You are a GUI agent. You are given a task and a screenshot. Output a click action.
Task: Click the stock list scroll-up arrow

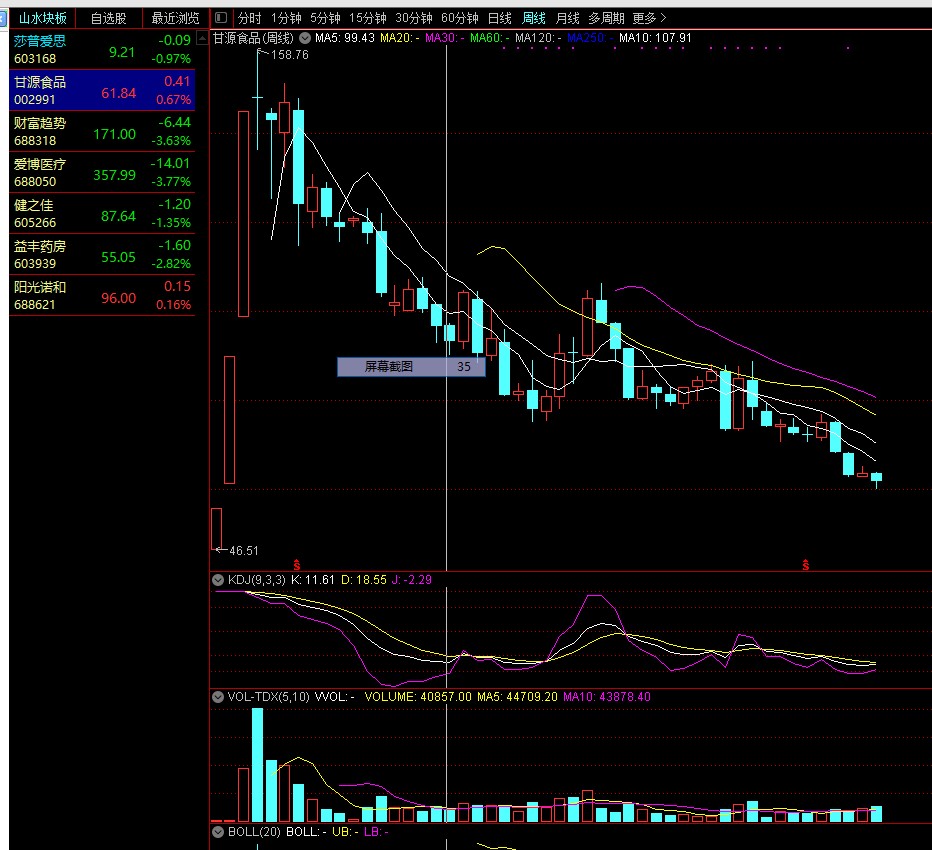pos(202,39)
